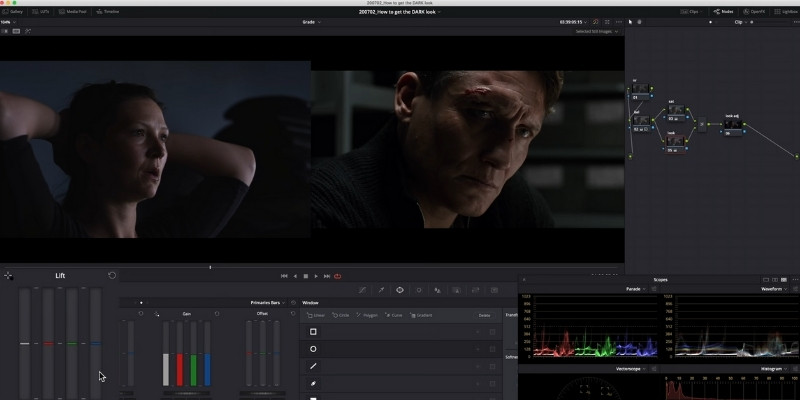Select the arrow pointer tool in node editor
800x400 pixels.
(x=631, y=22)
